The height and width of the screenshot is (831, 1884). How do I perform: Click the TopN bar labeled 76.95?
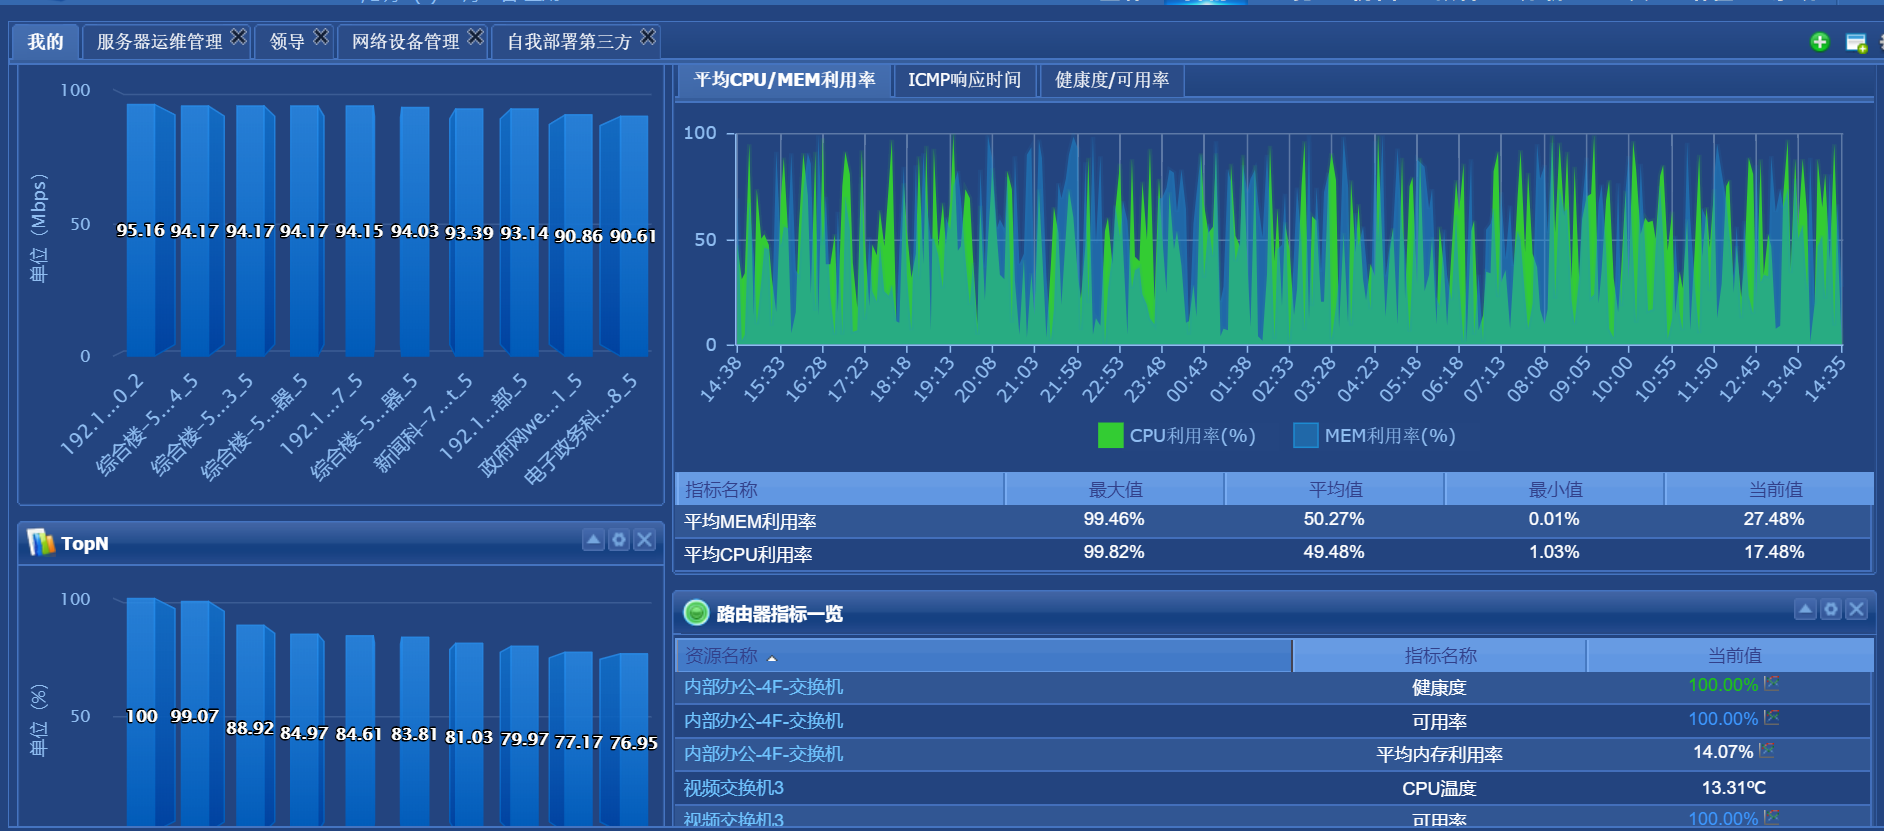click(x=624, y=739)
